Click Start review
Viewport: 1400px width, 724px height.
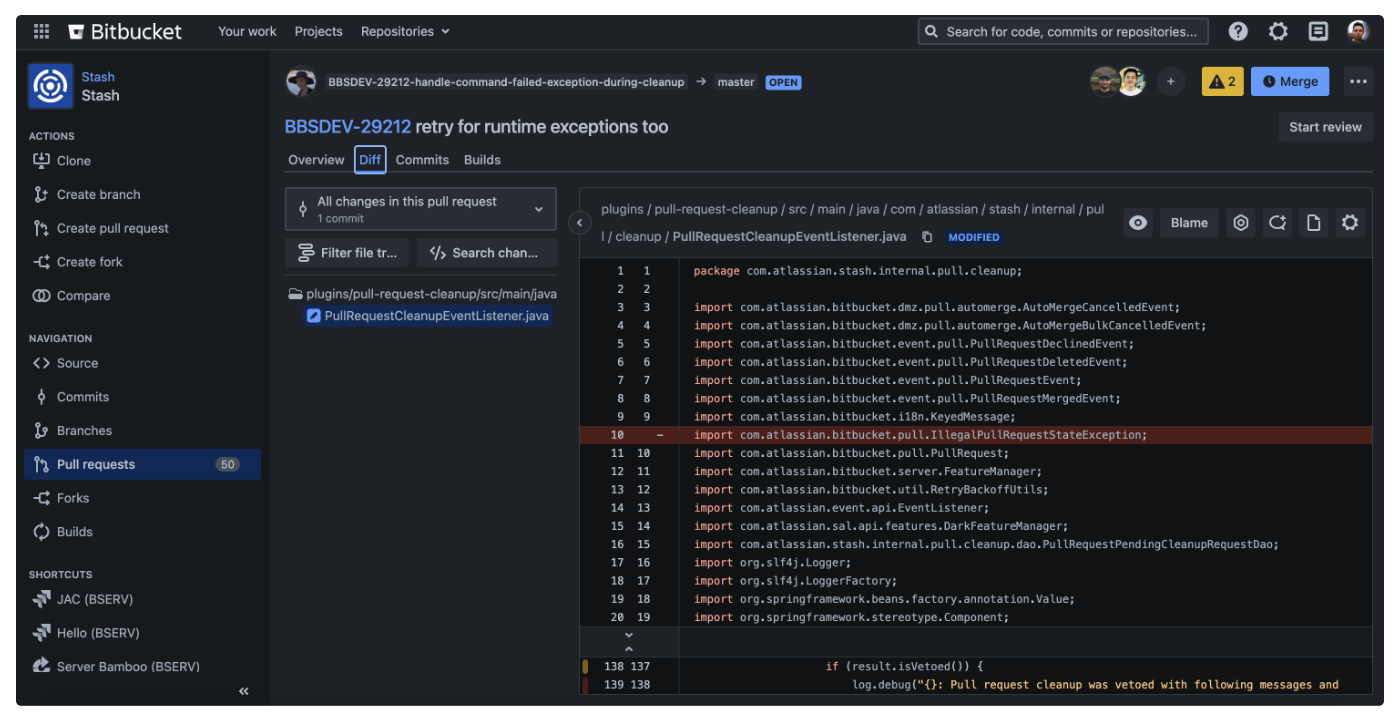[1325, 127]
